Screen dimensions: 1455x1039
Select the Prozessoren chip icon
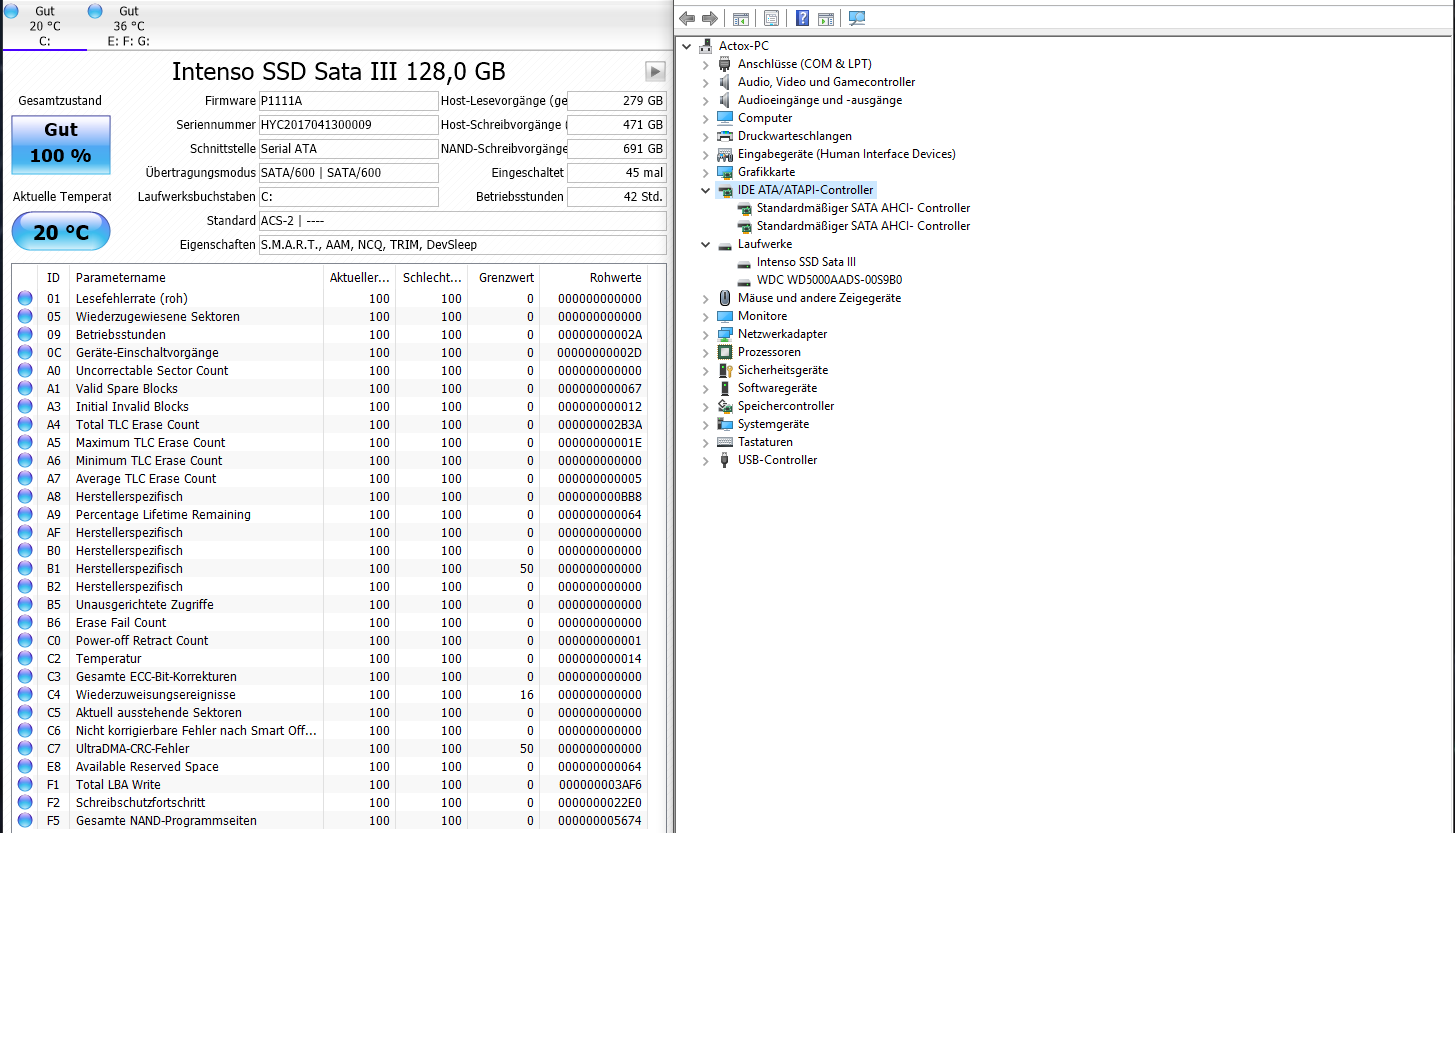pos(725,352)
